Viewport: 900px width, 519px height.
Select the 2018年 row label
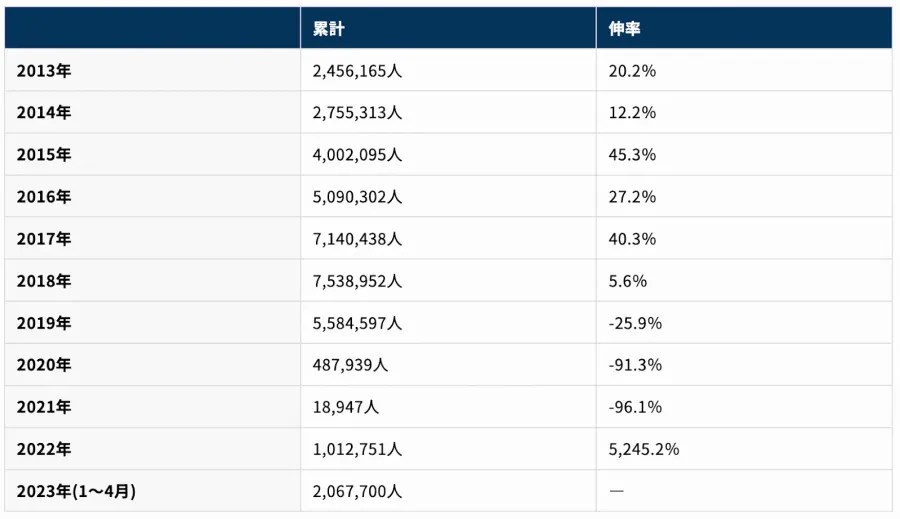point(44,281)
